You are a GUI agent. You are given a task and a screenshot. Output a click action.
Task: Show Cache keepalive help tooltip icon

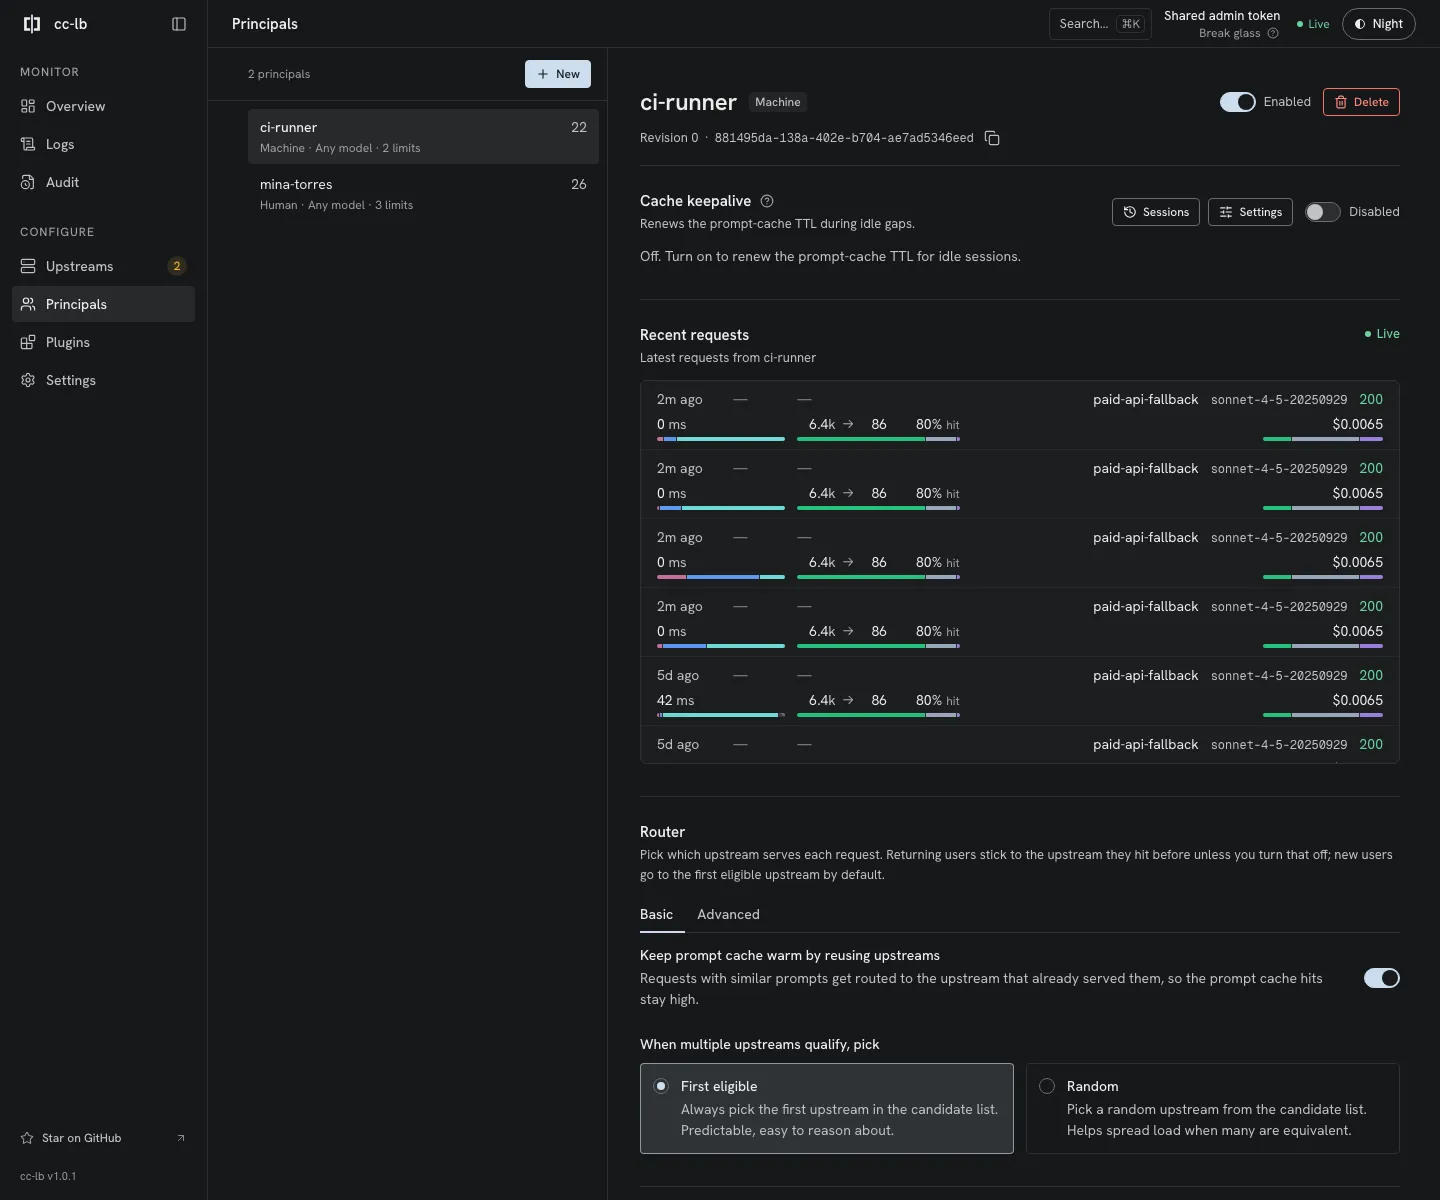[767, 201]
